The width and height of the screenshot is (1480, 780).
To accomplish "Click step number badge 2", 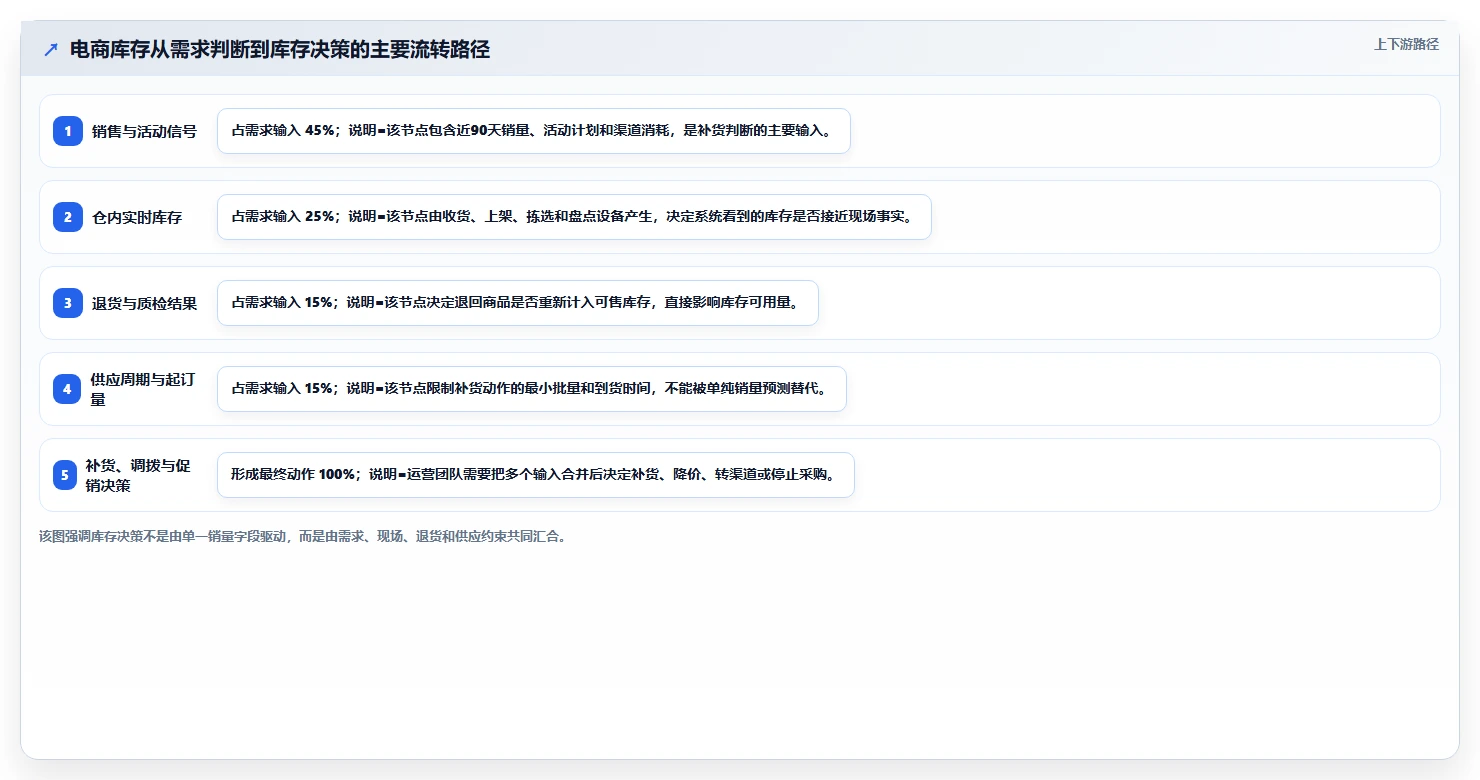I will (x=68, y=217).
